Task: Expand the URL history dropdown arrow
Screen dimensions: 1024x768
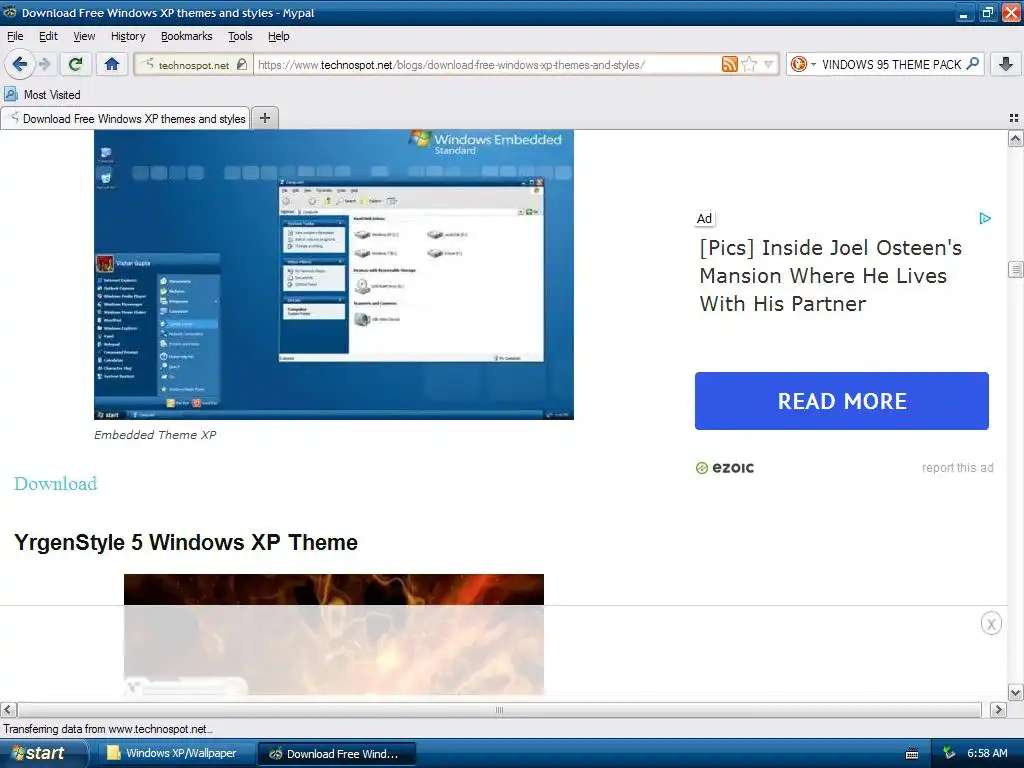Action: (768, 64)
